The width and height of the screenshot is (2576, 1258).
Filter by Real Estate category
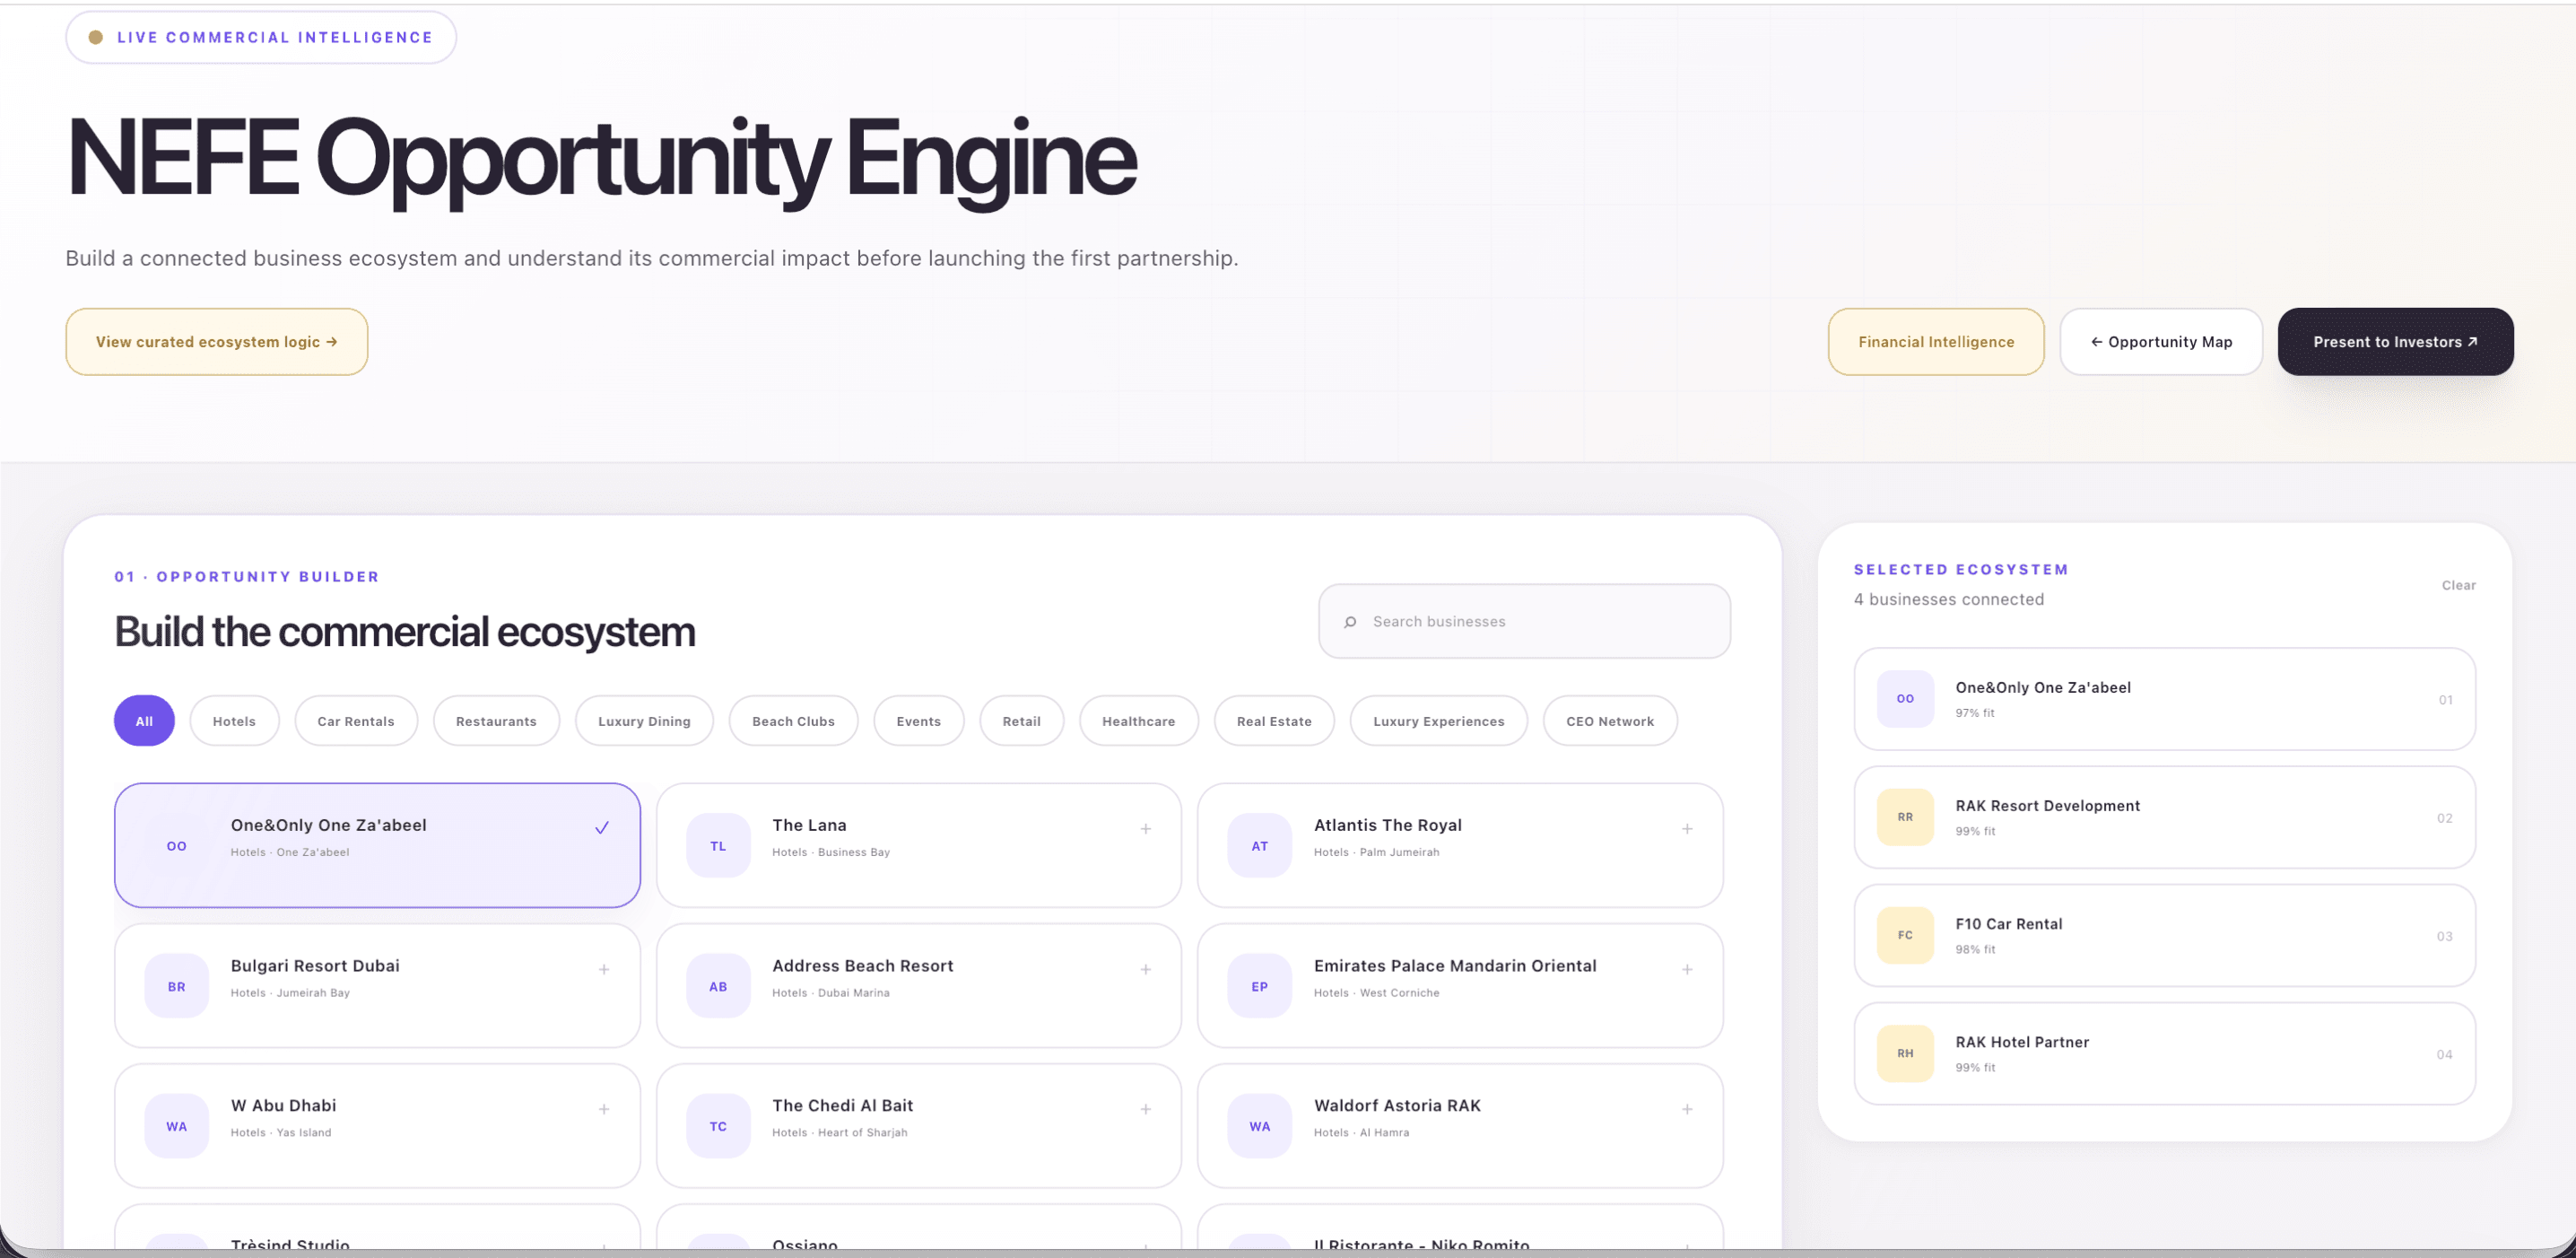[1274, 721]
